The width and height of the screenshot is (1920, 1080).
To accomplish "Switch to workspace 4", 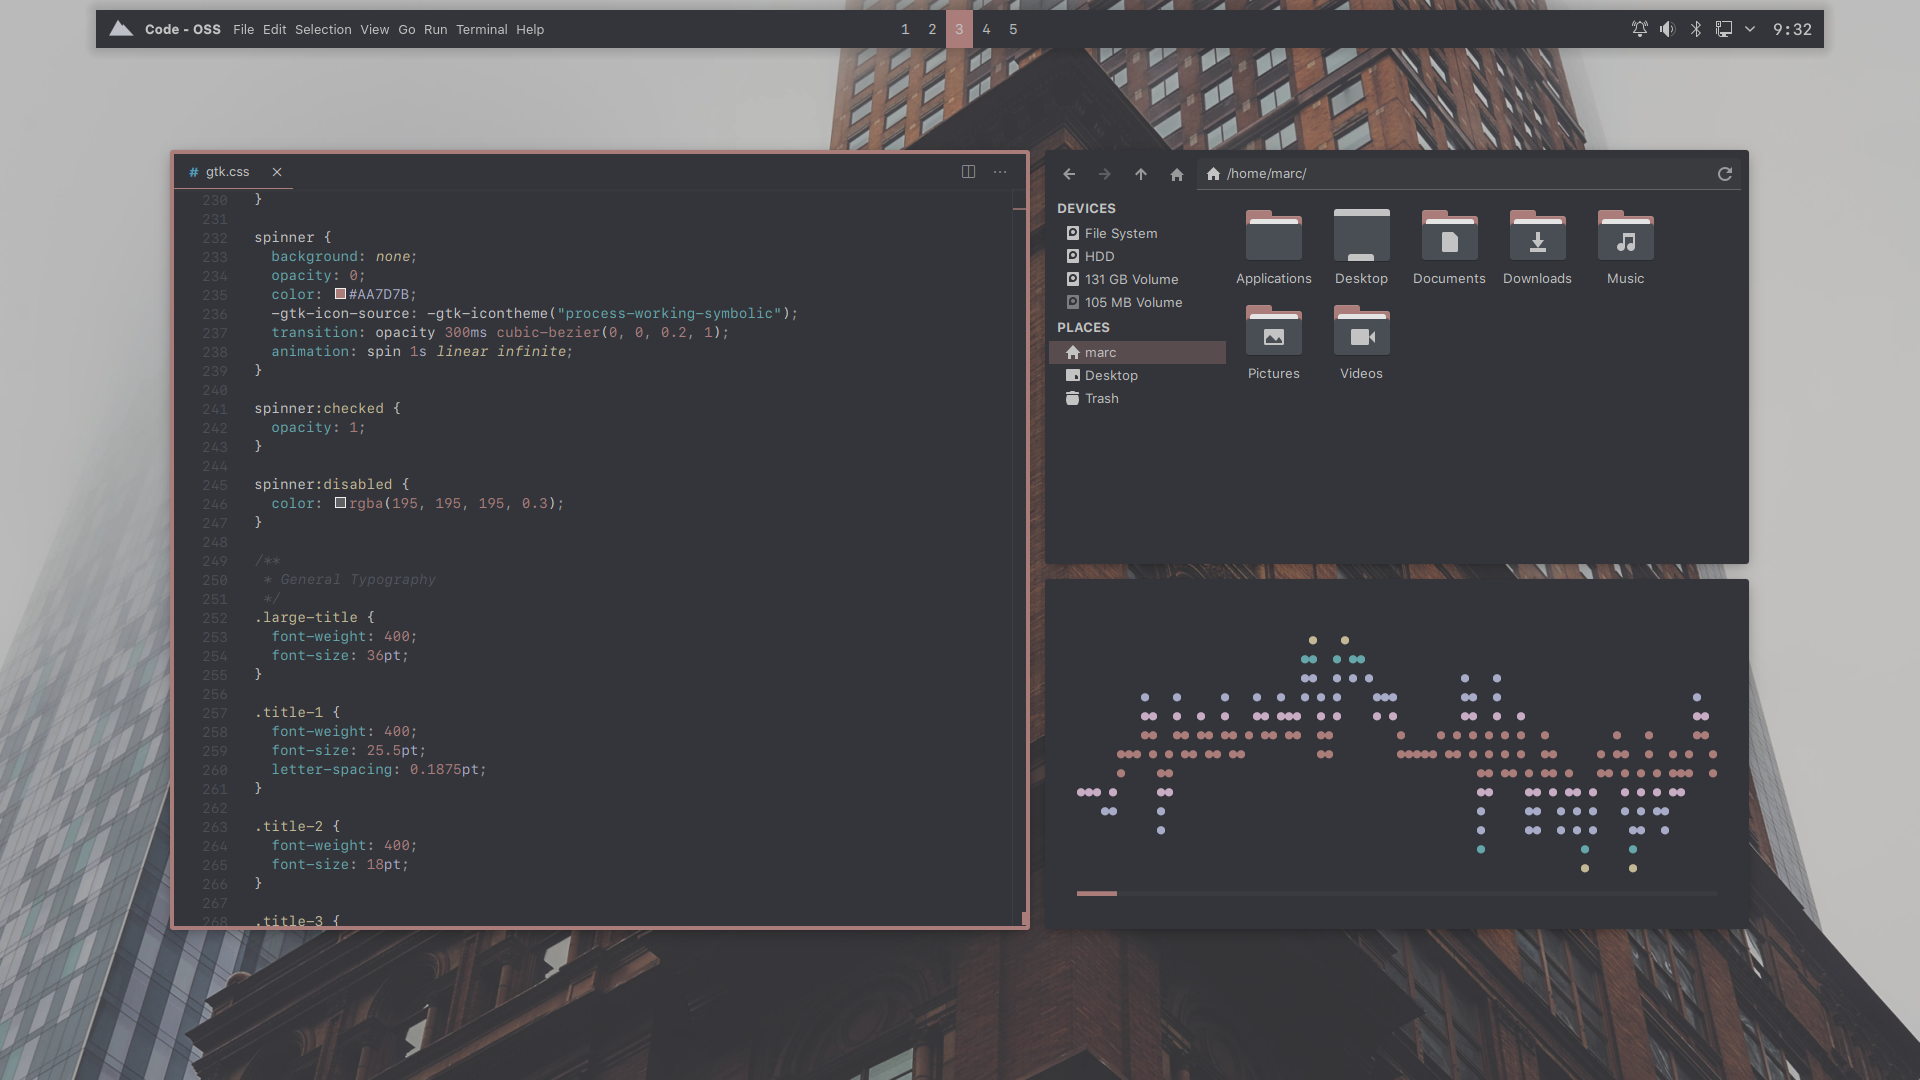I will (986, 29).
